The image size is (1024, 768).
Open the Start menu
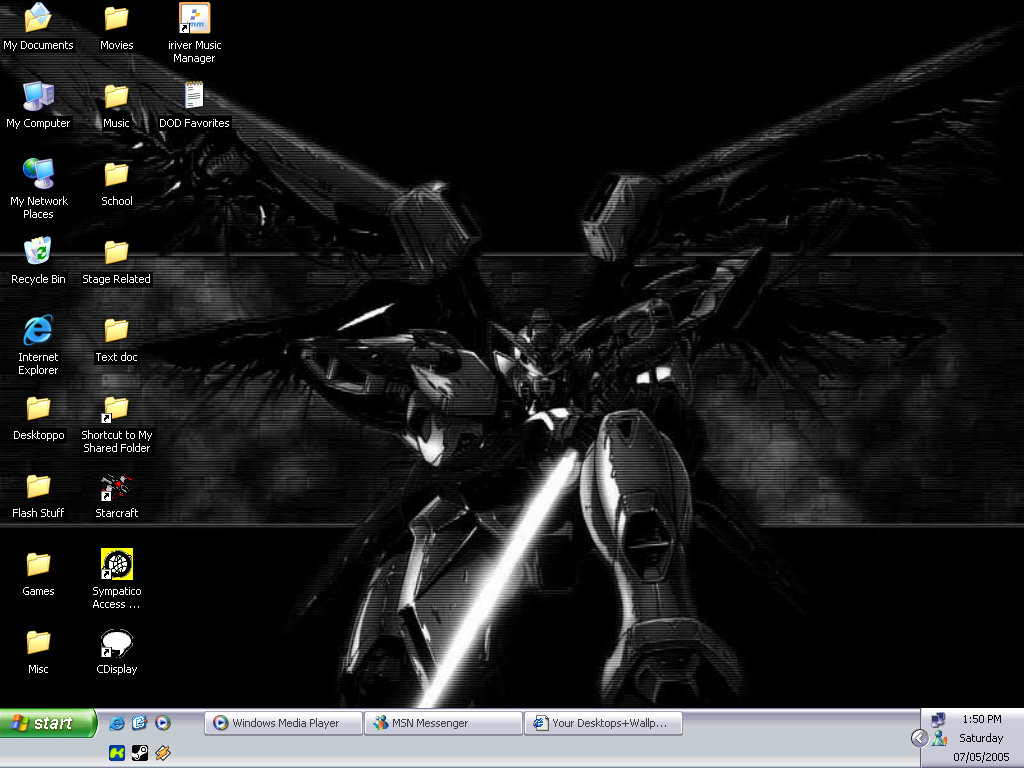48,723
